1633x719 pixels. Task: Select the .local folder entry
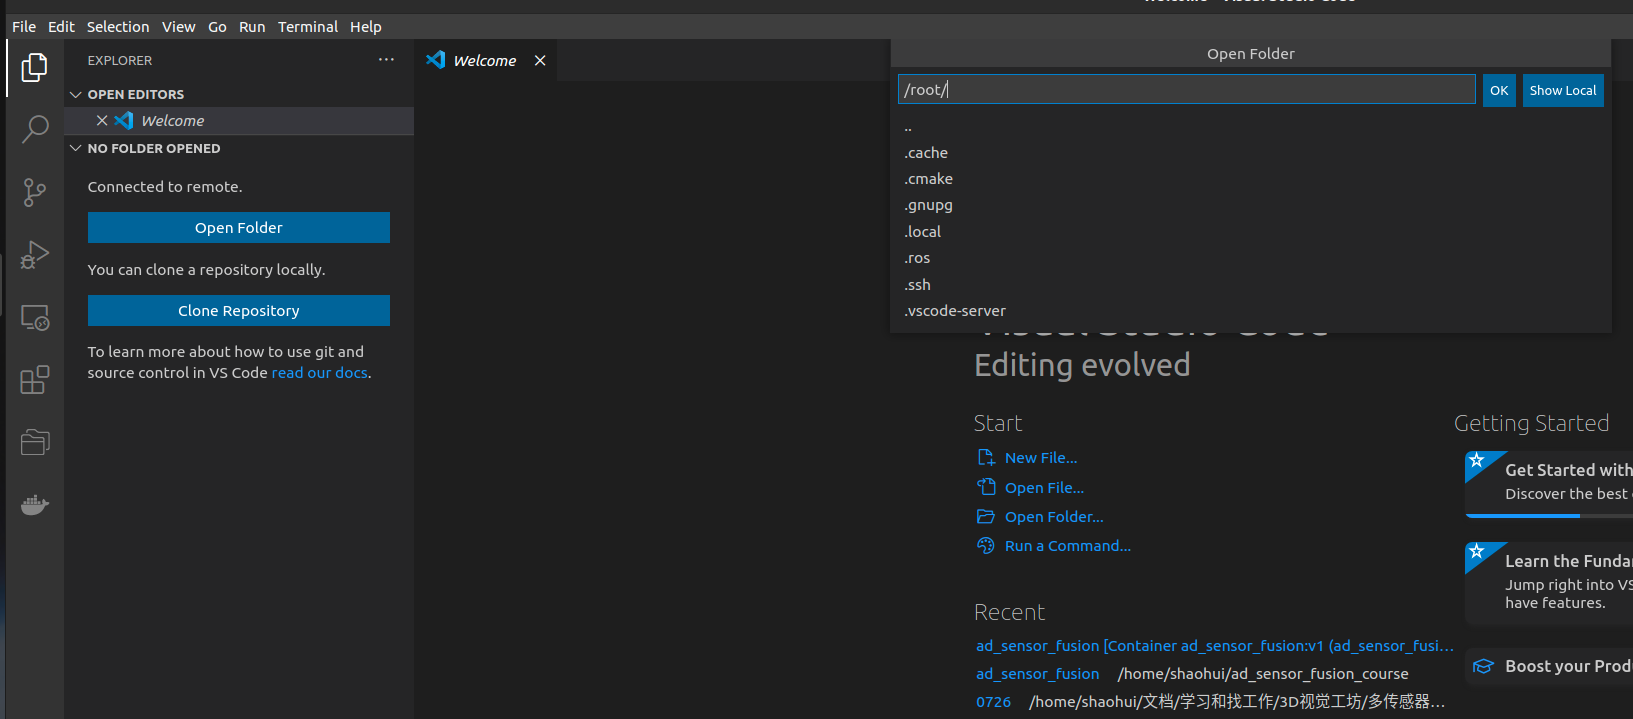point(1251,232)
